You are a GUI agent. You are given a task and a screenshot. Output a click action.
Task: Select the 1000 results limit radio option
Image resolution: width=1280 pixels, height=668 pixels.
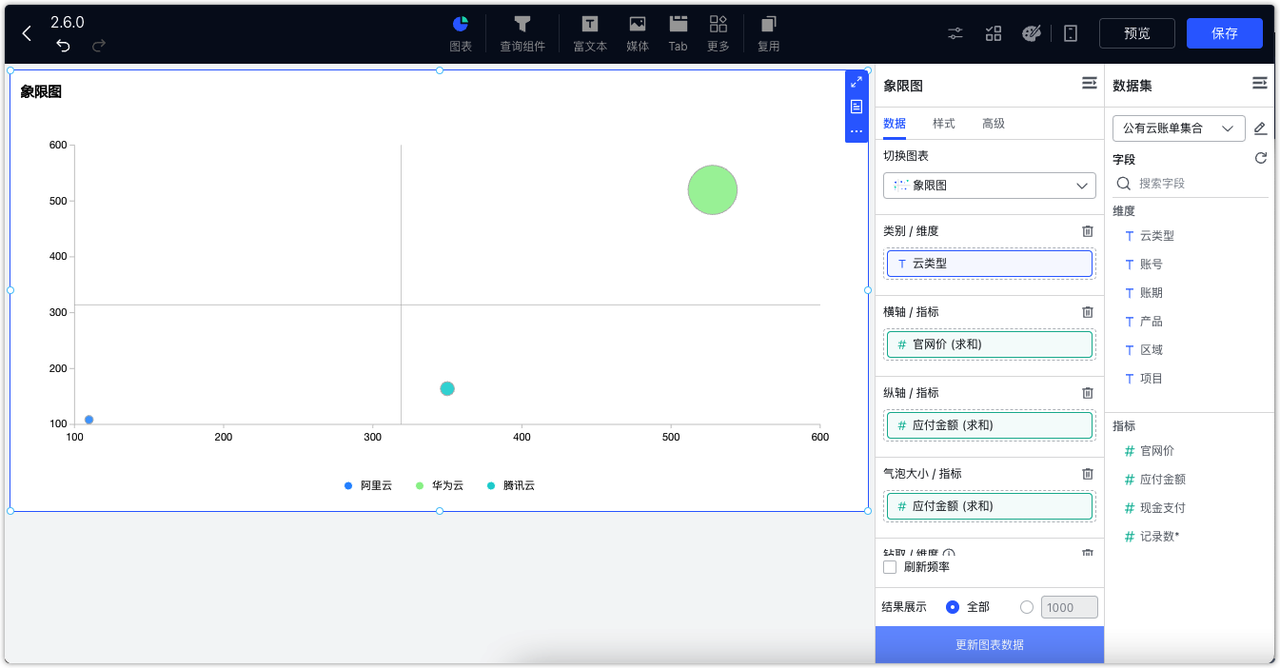(x=1027, y=607)
